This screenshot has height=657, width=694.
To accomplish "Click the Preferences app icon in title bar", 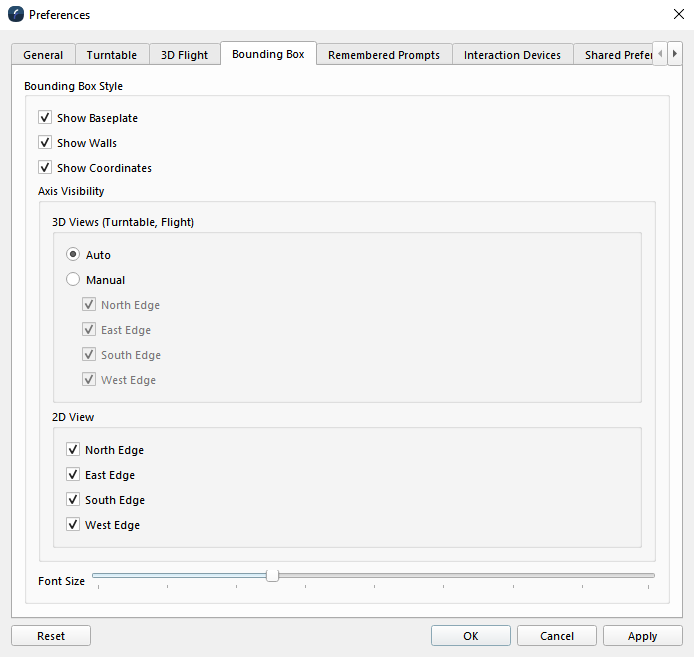I will coord(15,15).
